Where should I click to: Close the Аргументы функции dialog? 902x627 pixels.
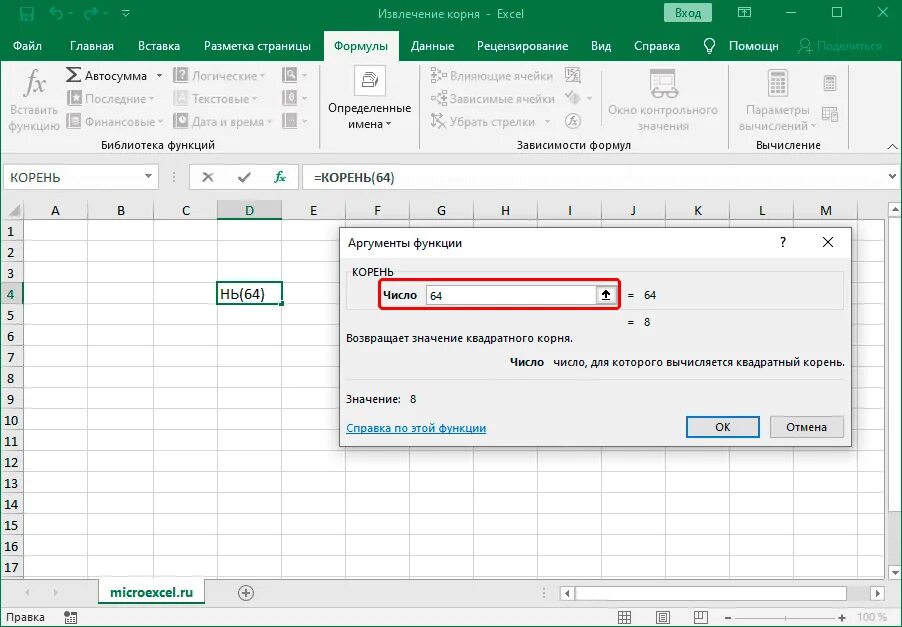828,242
